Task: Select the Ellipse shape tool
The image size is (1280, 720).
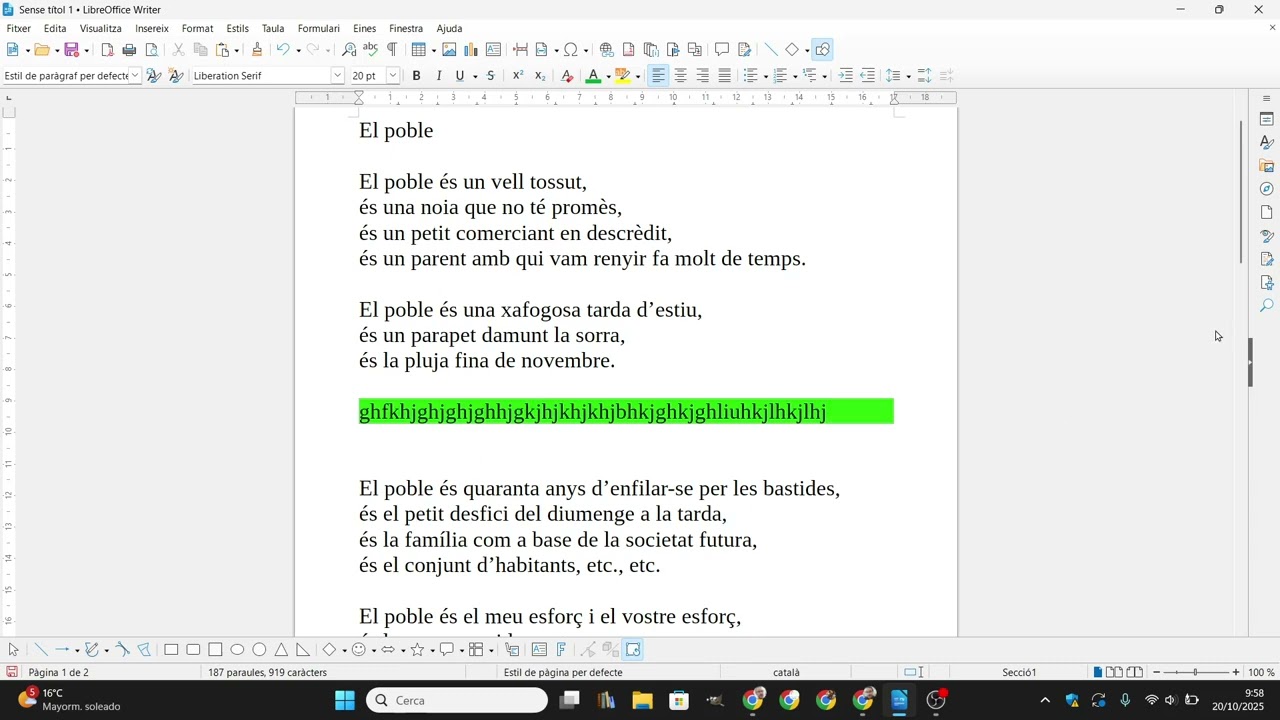Action: click(237, 650)
